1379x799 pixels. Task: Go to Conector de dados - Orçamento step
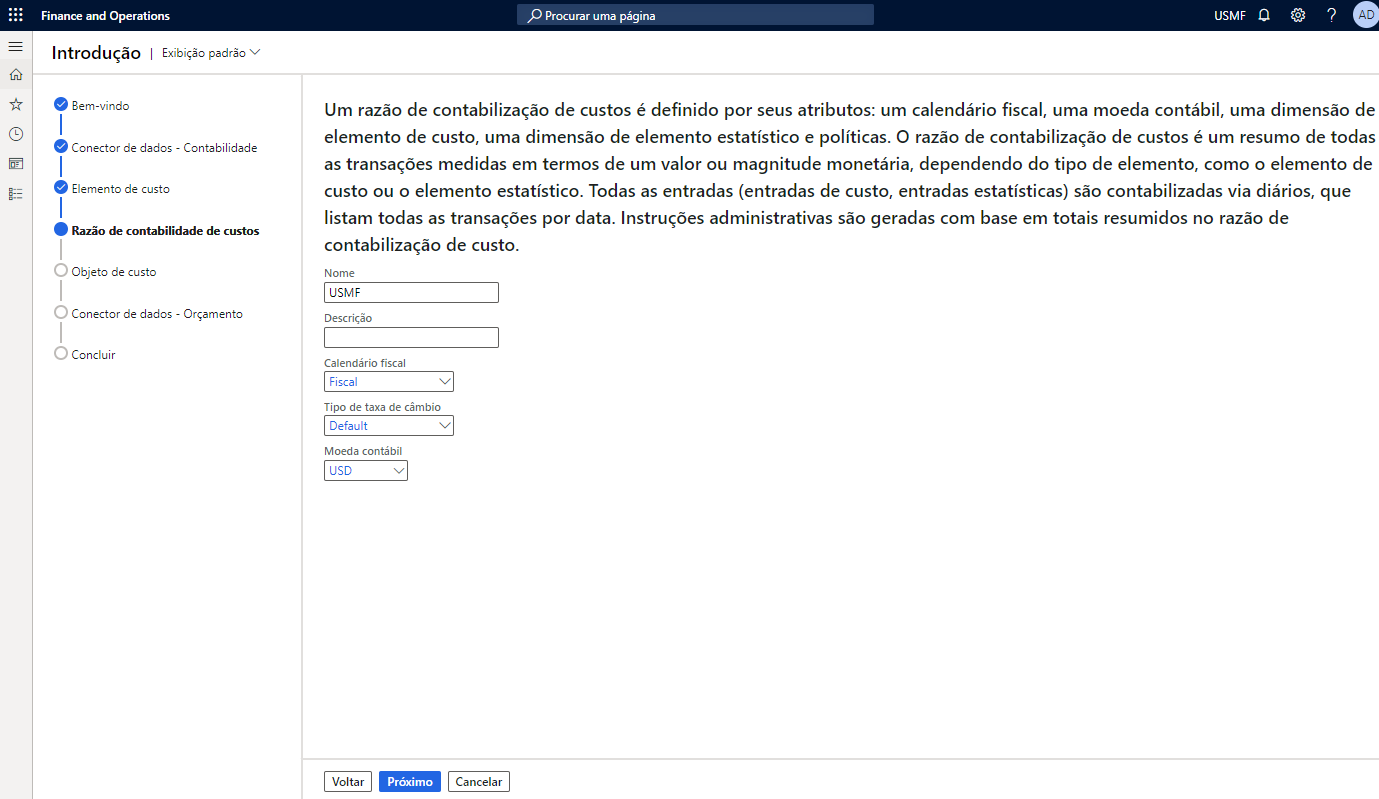click(x=157, y=314)
